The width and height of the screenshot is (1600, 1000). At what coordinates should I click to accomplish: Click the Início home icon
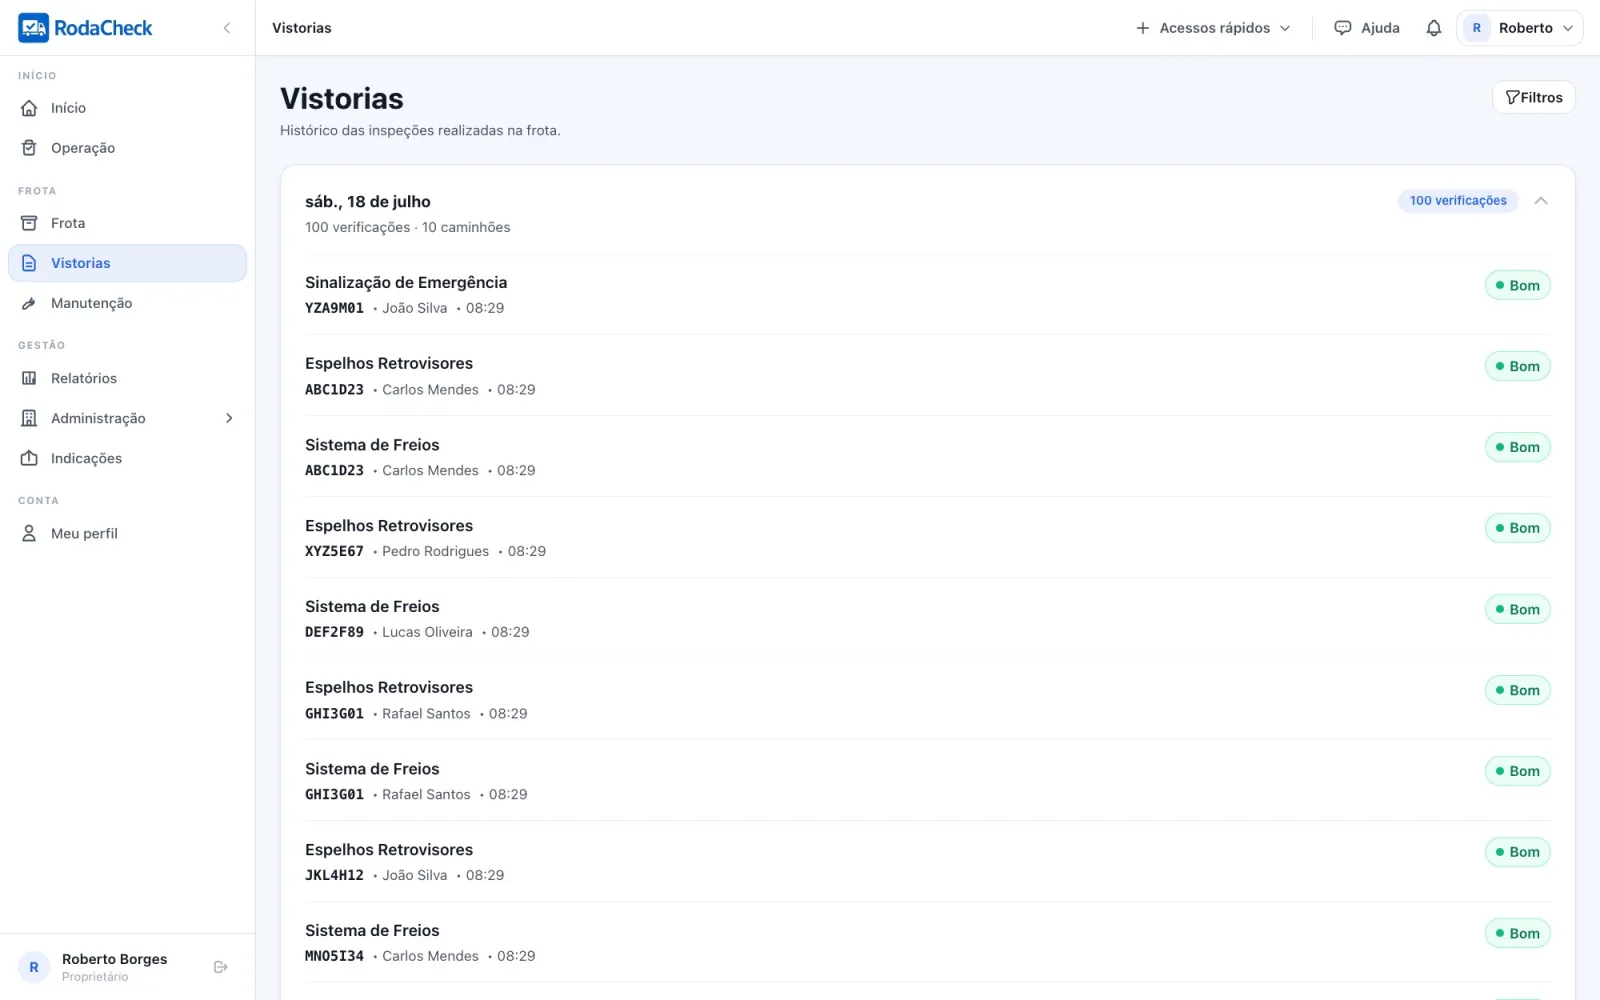click(x=29, y=108)
